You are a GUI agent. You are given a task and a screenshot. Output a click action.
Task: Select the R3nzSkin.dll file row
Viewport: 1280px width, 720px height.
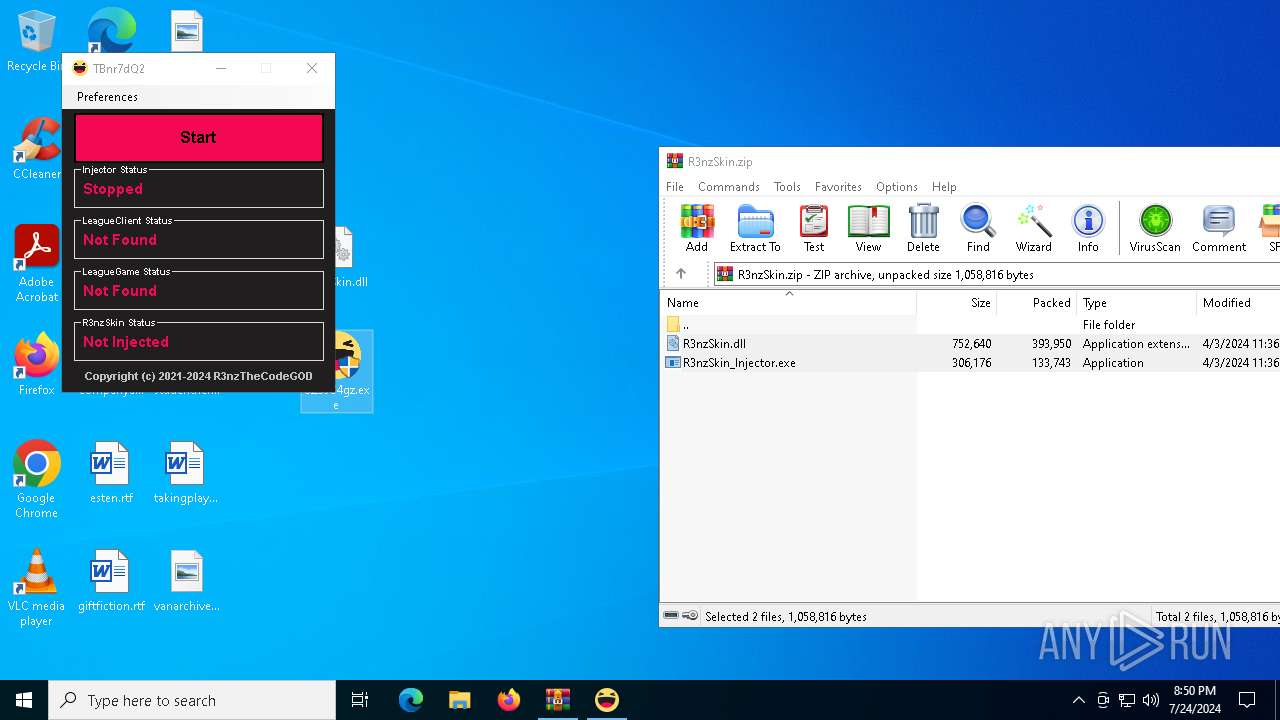click(714, 344)
